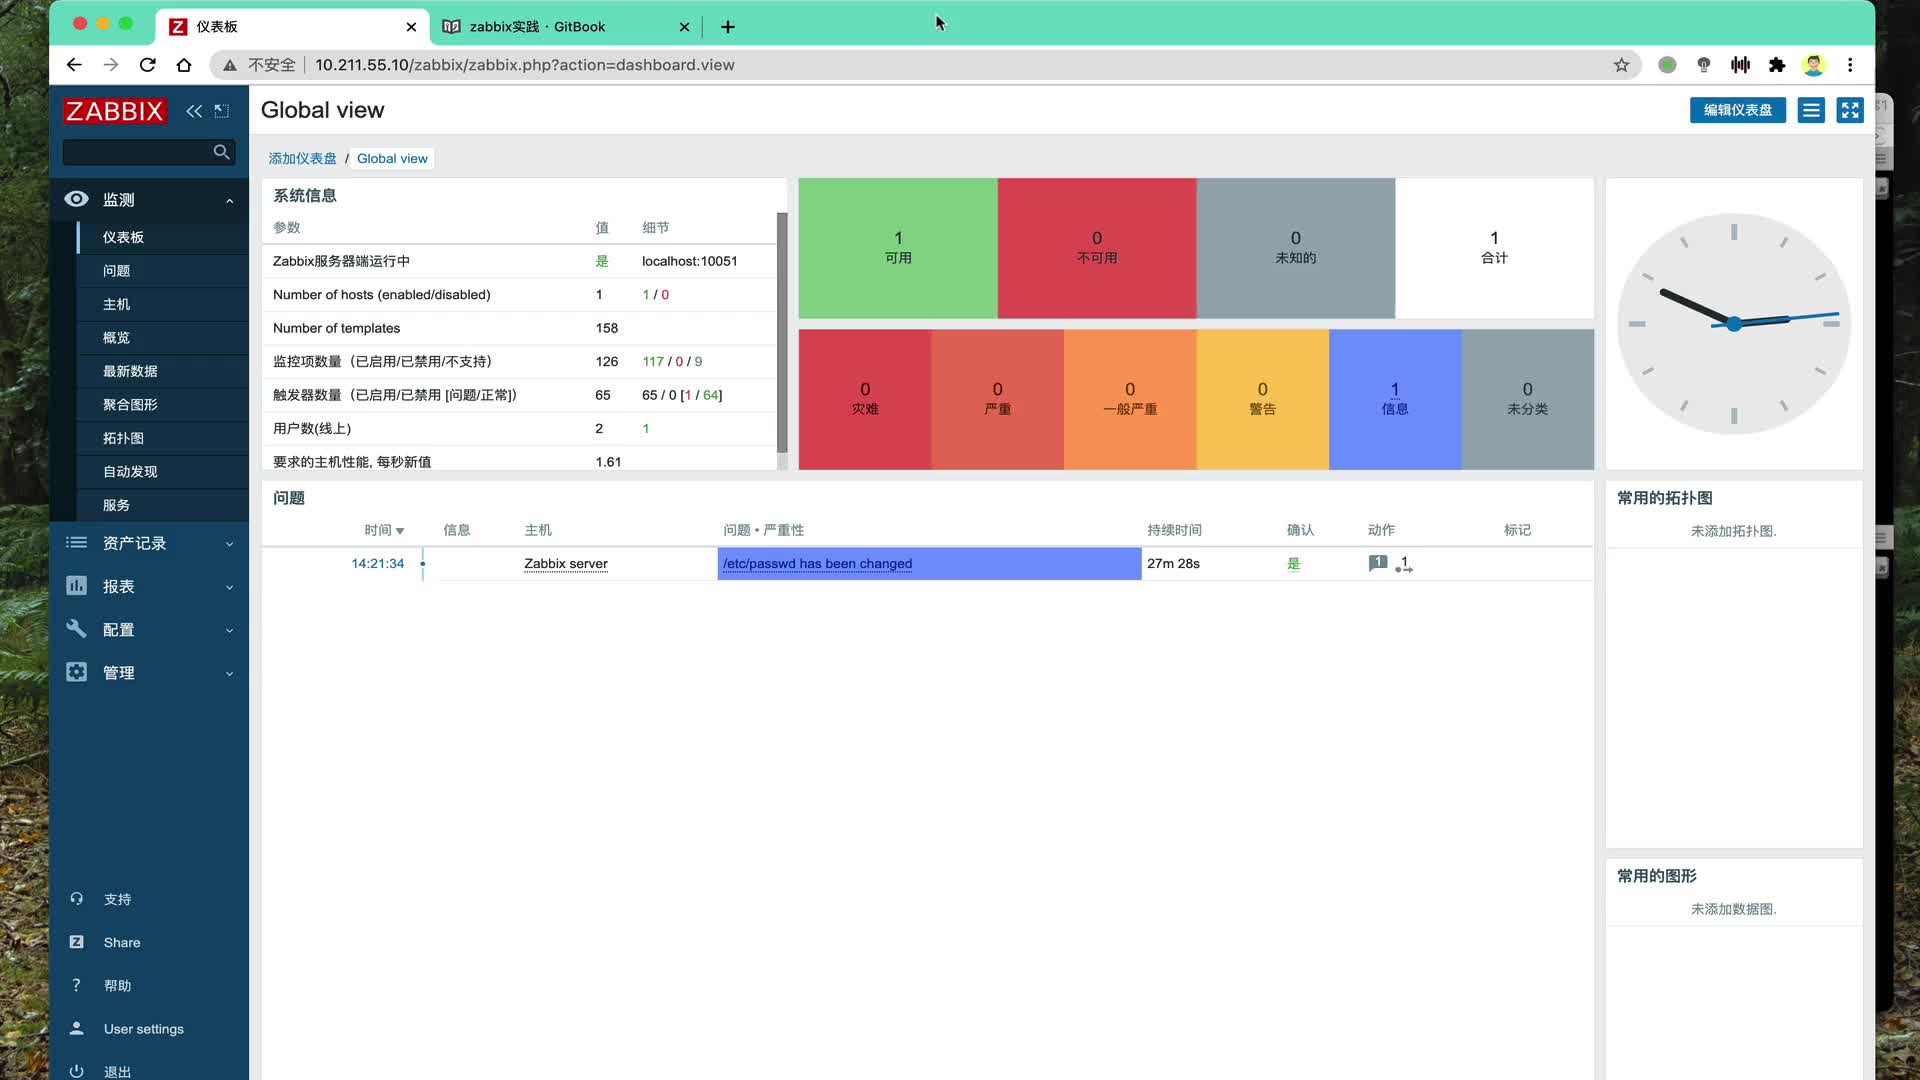Toggle the 是 (Yes) confirmation for Zabbix server alert

[1294, 563]
